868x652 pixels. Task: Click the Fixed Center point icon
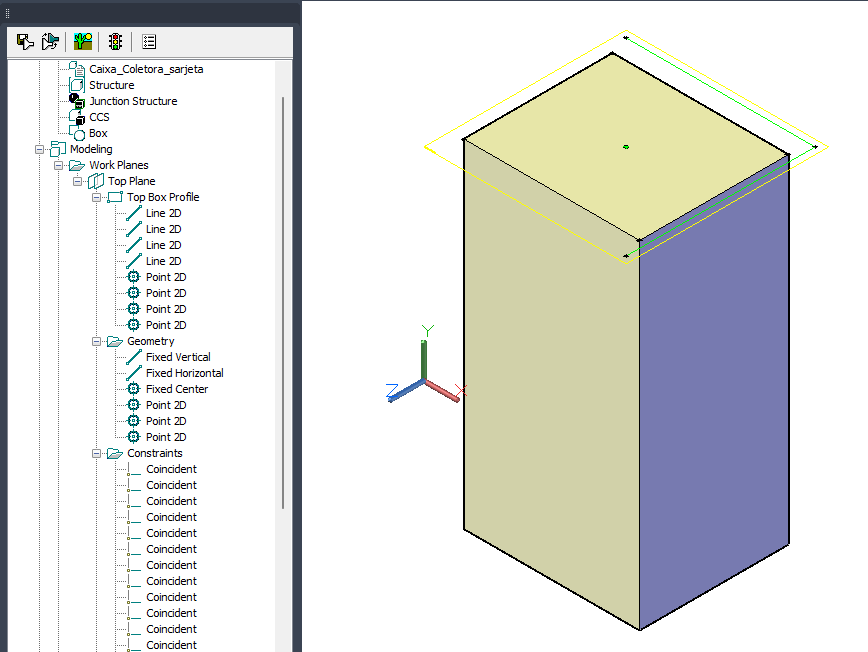click(133, 389)
